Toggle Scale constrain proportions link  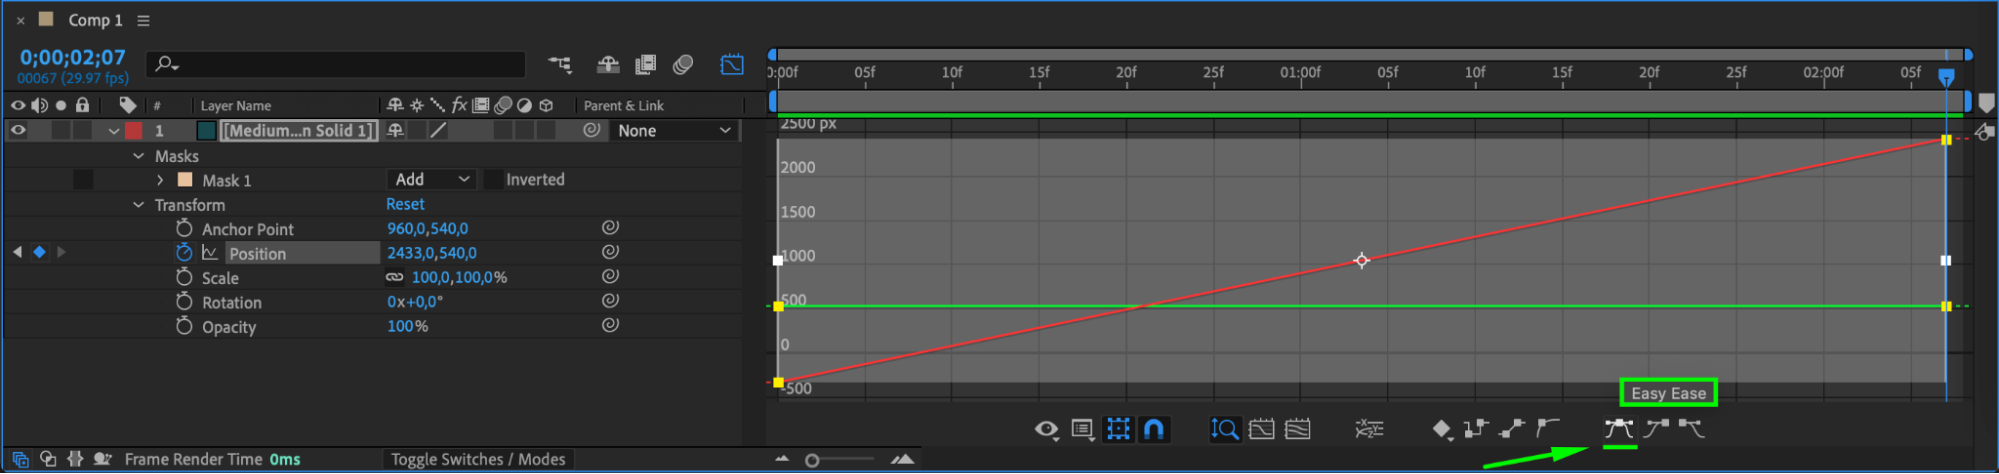click(395, 277)
